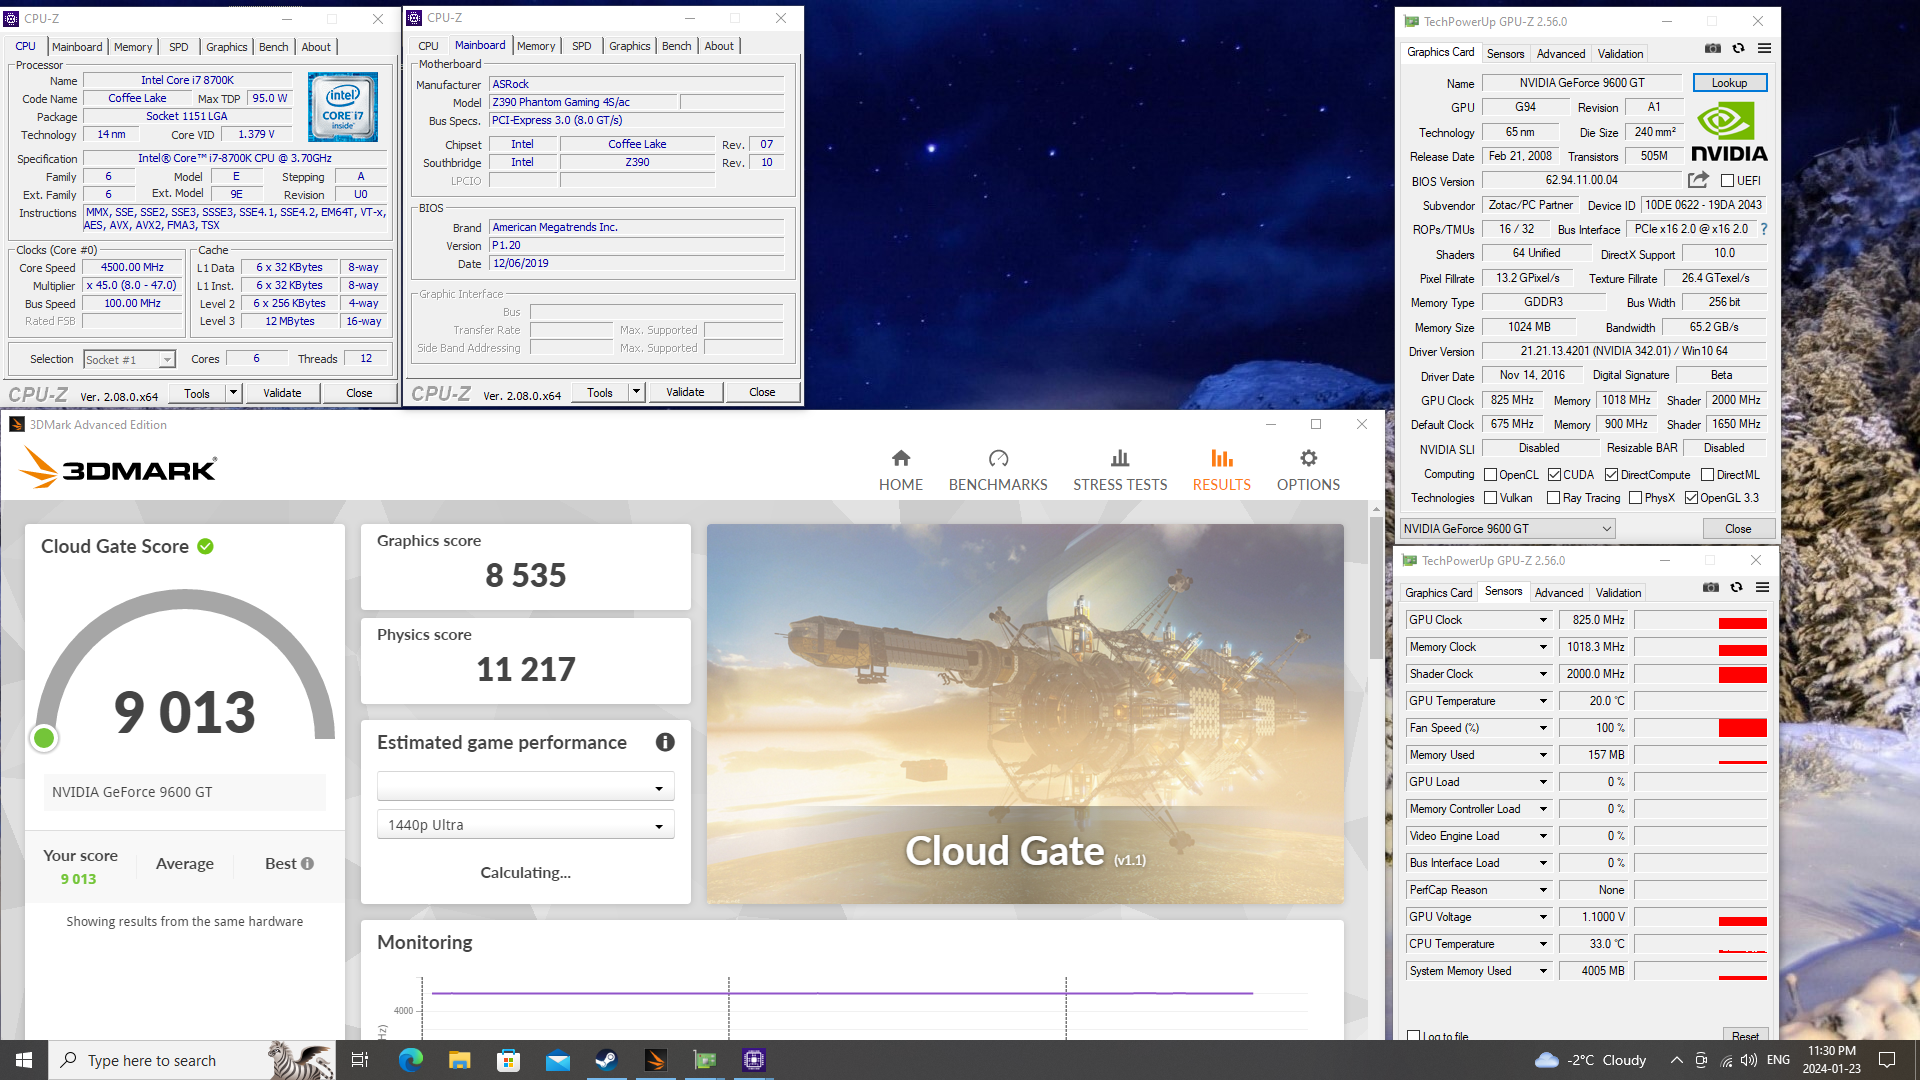Viewport: 1920px width, 1080px height.
Task: Toggle the Vulkan checkbox
Action: click(x=1490, y=498)
